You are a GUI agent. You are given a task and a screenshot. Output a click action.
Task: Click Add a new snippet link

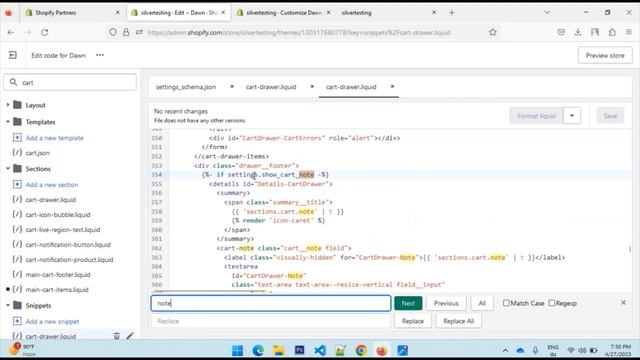(52, 321)
